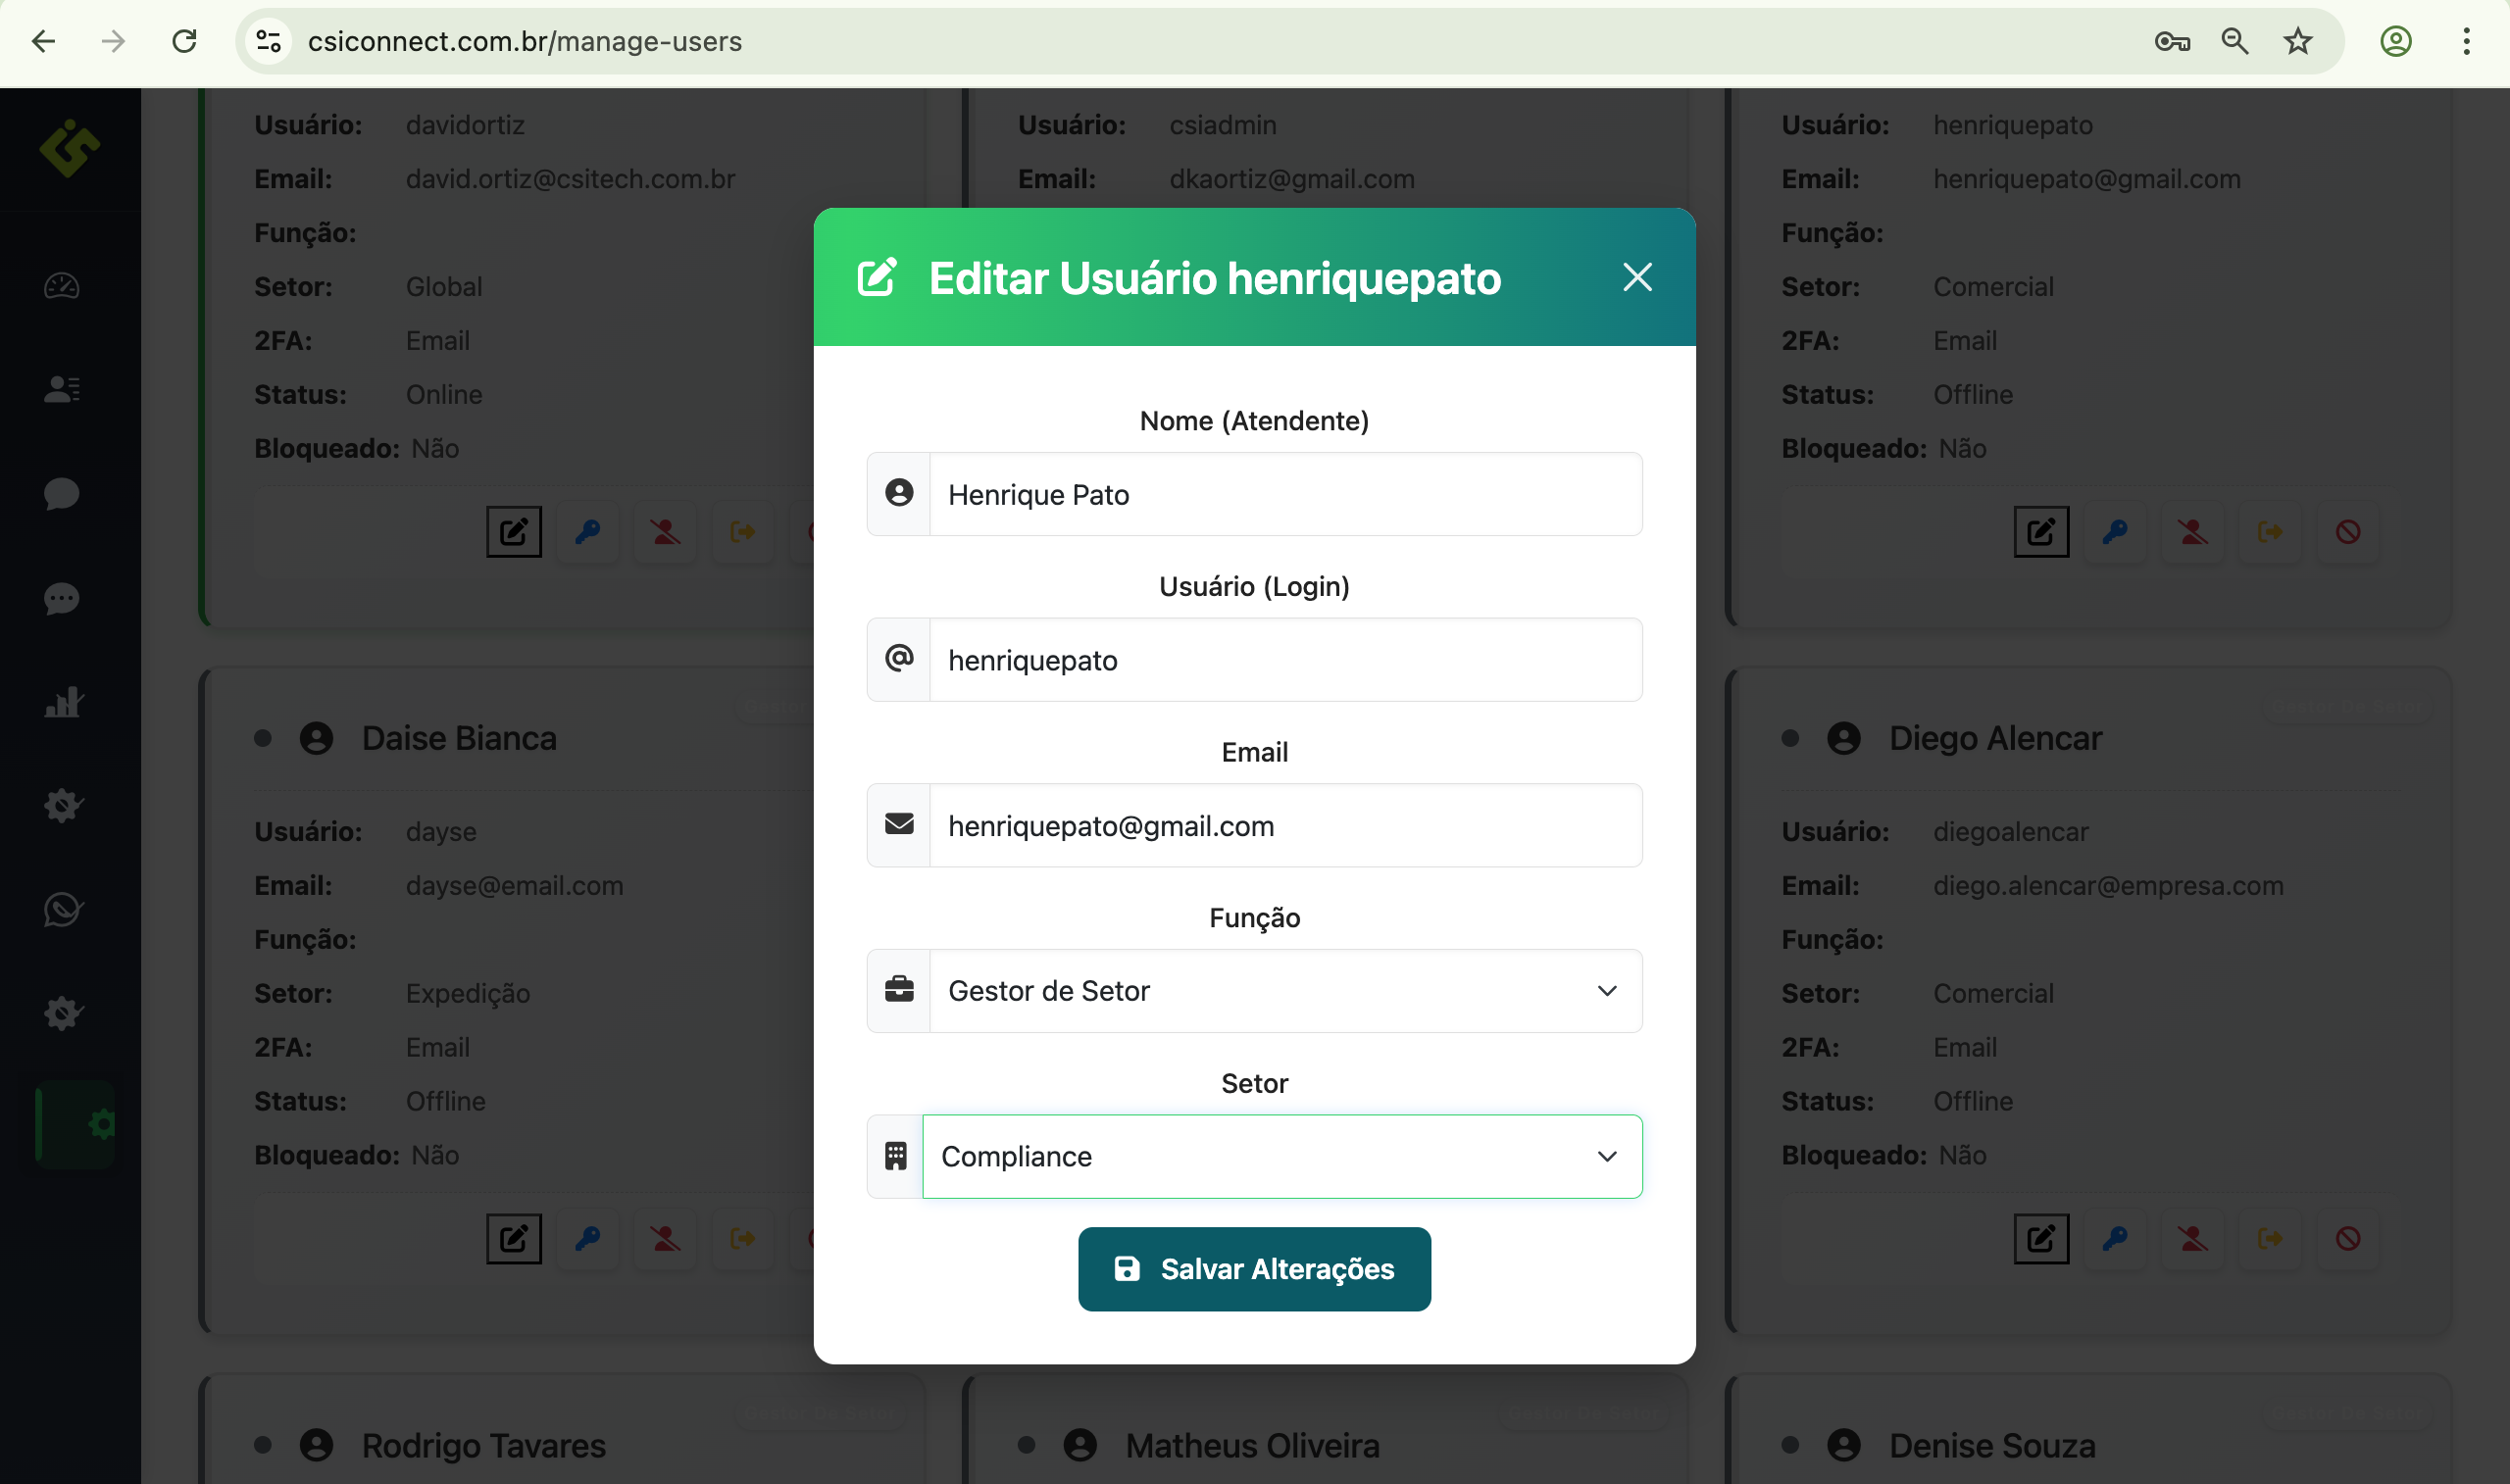Reload the page in browser
Image resolution: width=2510 pixels, height=1484 pixels.
[x=184, y=41]
